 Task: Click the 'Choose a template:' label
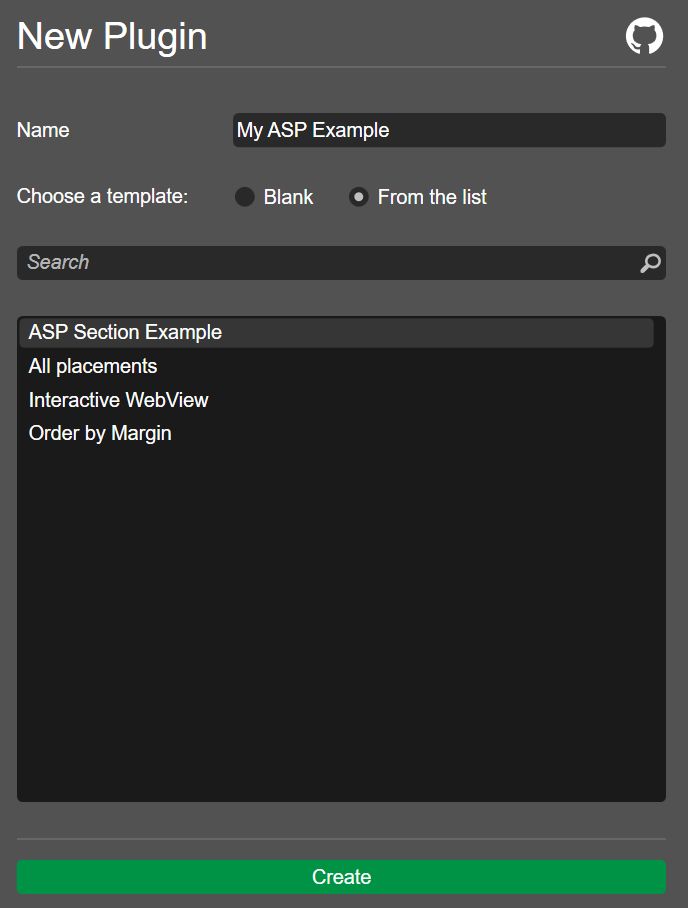coord(103,196)
